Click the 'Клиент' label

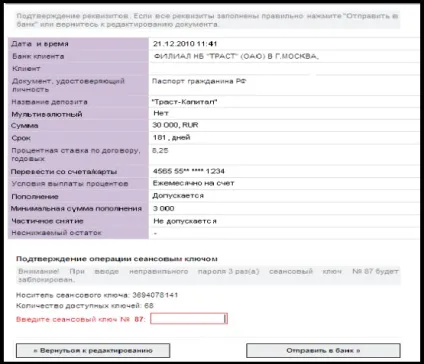(x=26, y=69)
